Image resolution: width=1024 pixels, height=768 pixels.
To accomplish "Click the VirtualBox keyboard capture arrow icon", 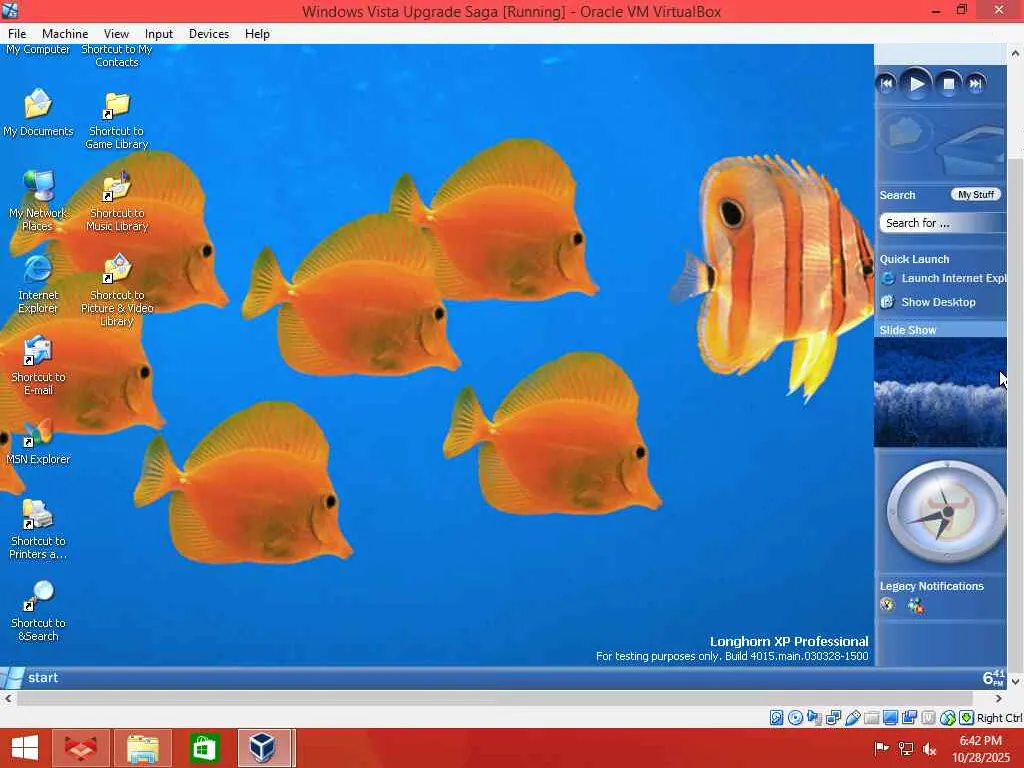I will (x=967, y=718).
